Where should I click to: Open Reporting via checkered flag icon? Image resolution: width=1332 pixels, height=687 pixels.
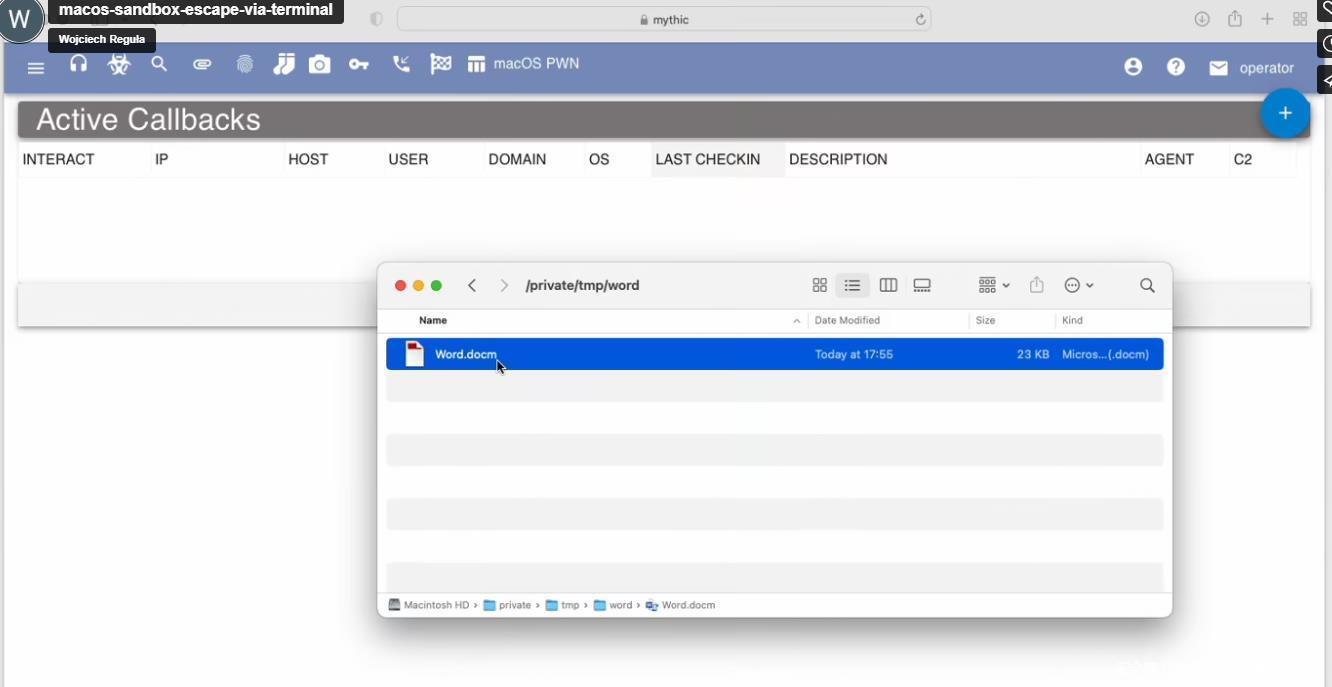(440, 64)
